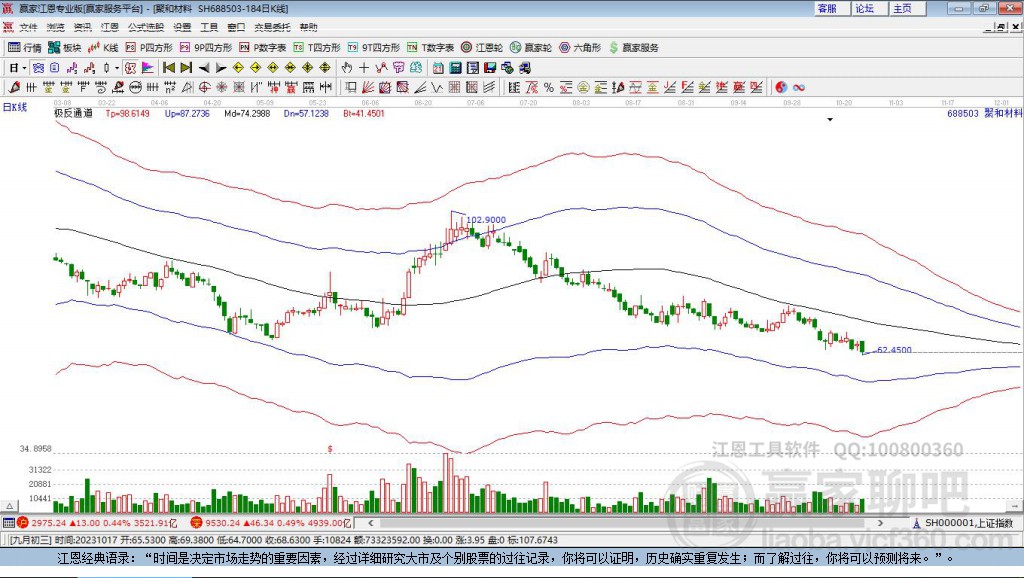
Task: Expand the 日 period dropdown arrow
Action: pos(24,68)
